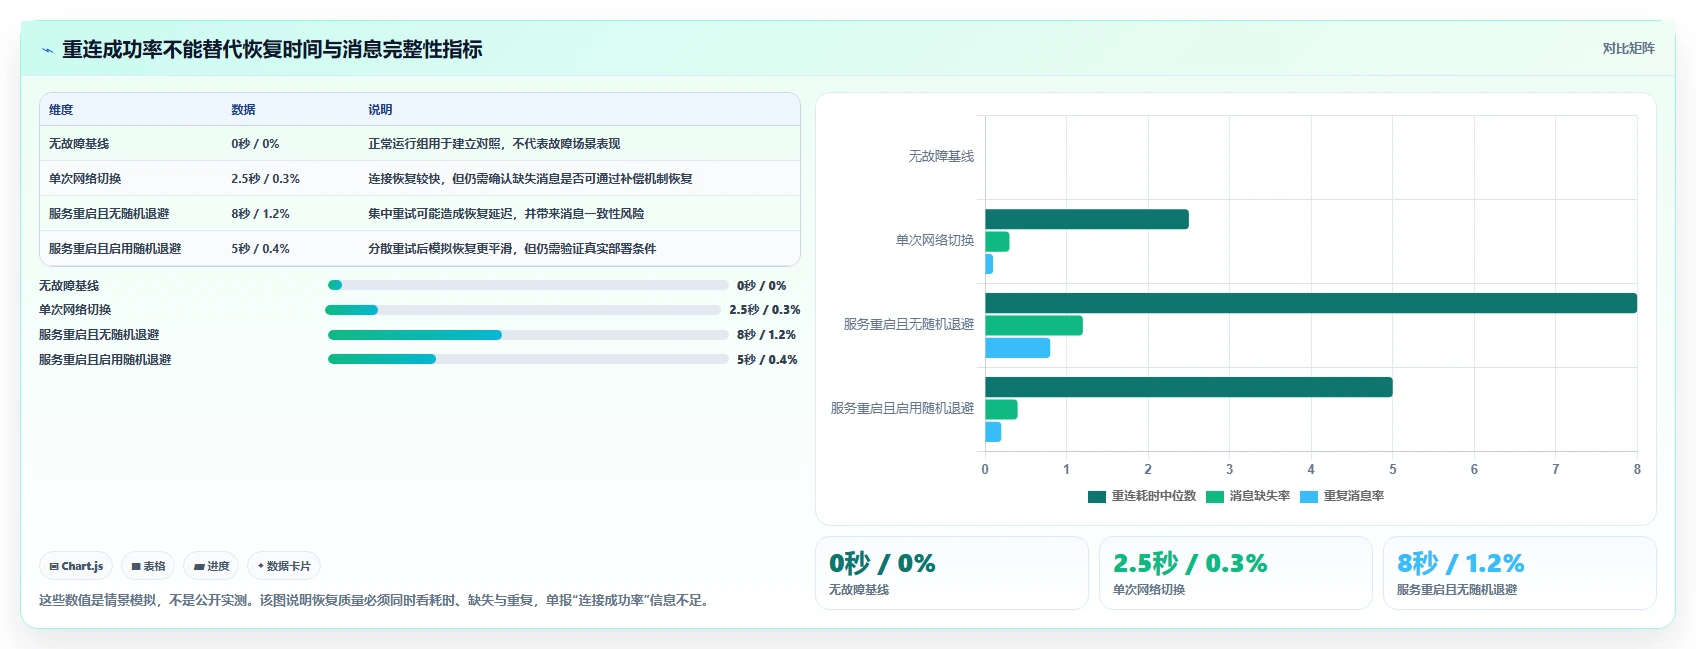
Task: Click footer note starting 这些数值是情景模拟
Action: (x=377, y=601)
